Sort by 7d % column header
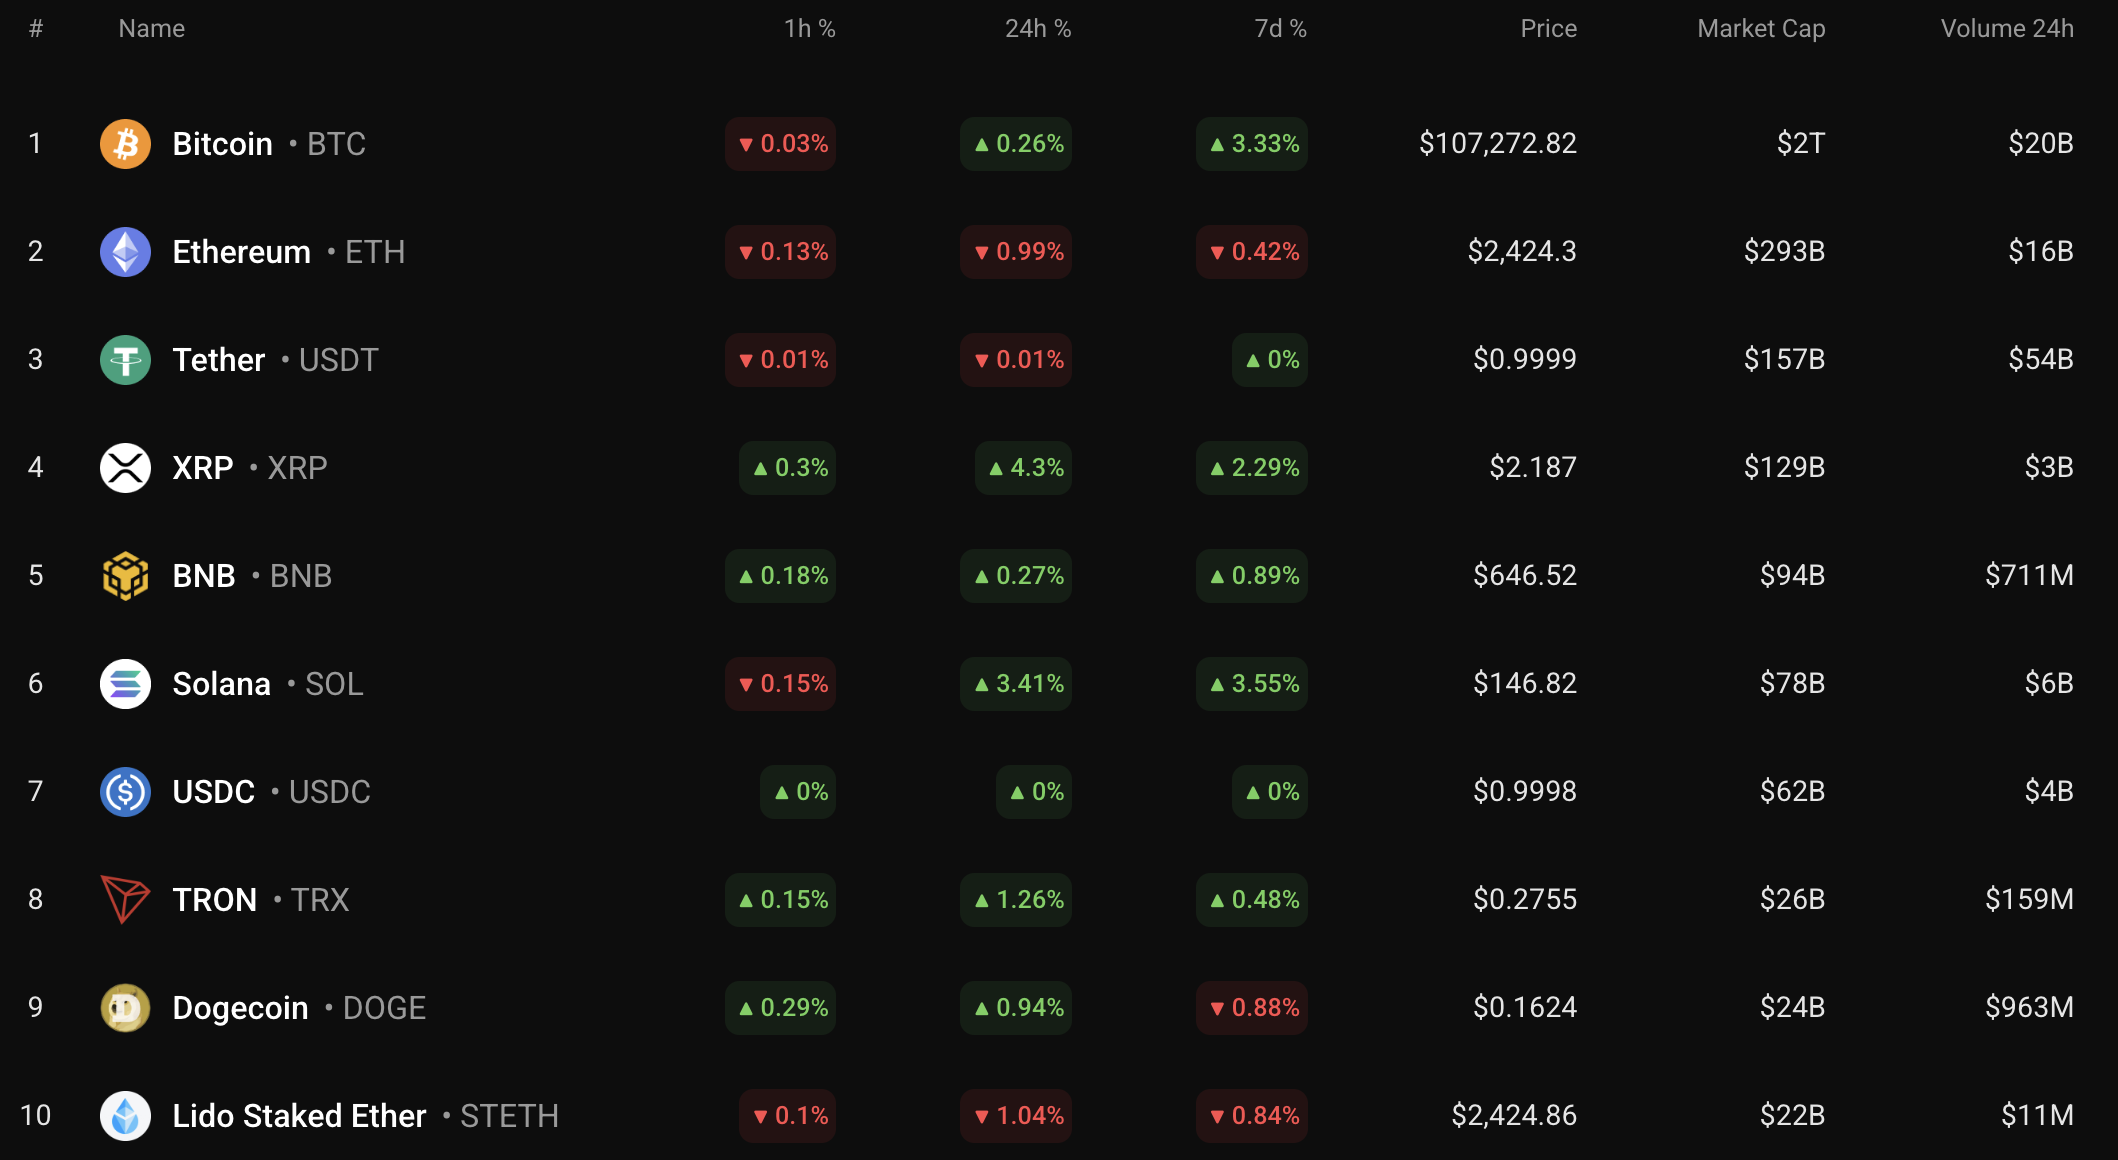Viewport: 2118px width, 1160px height. point(1280,29)
